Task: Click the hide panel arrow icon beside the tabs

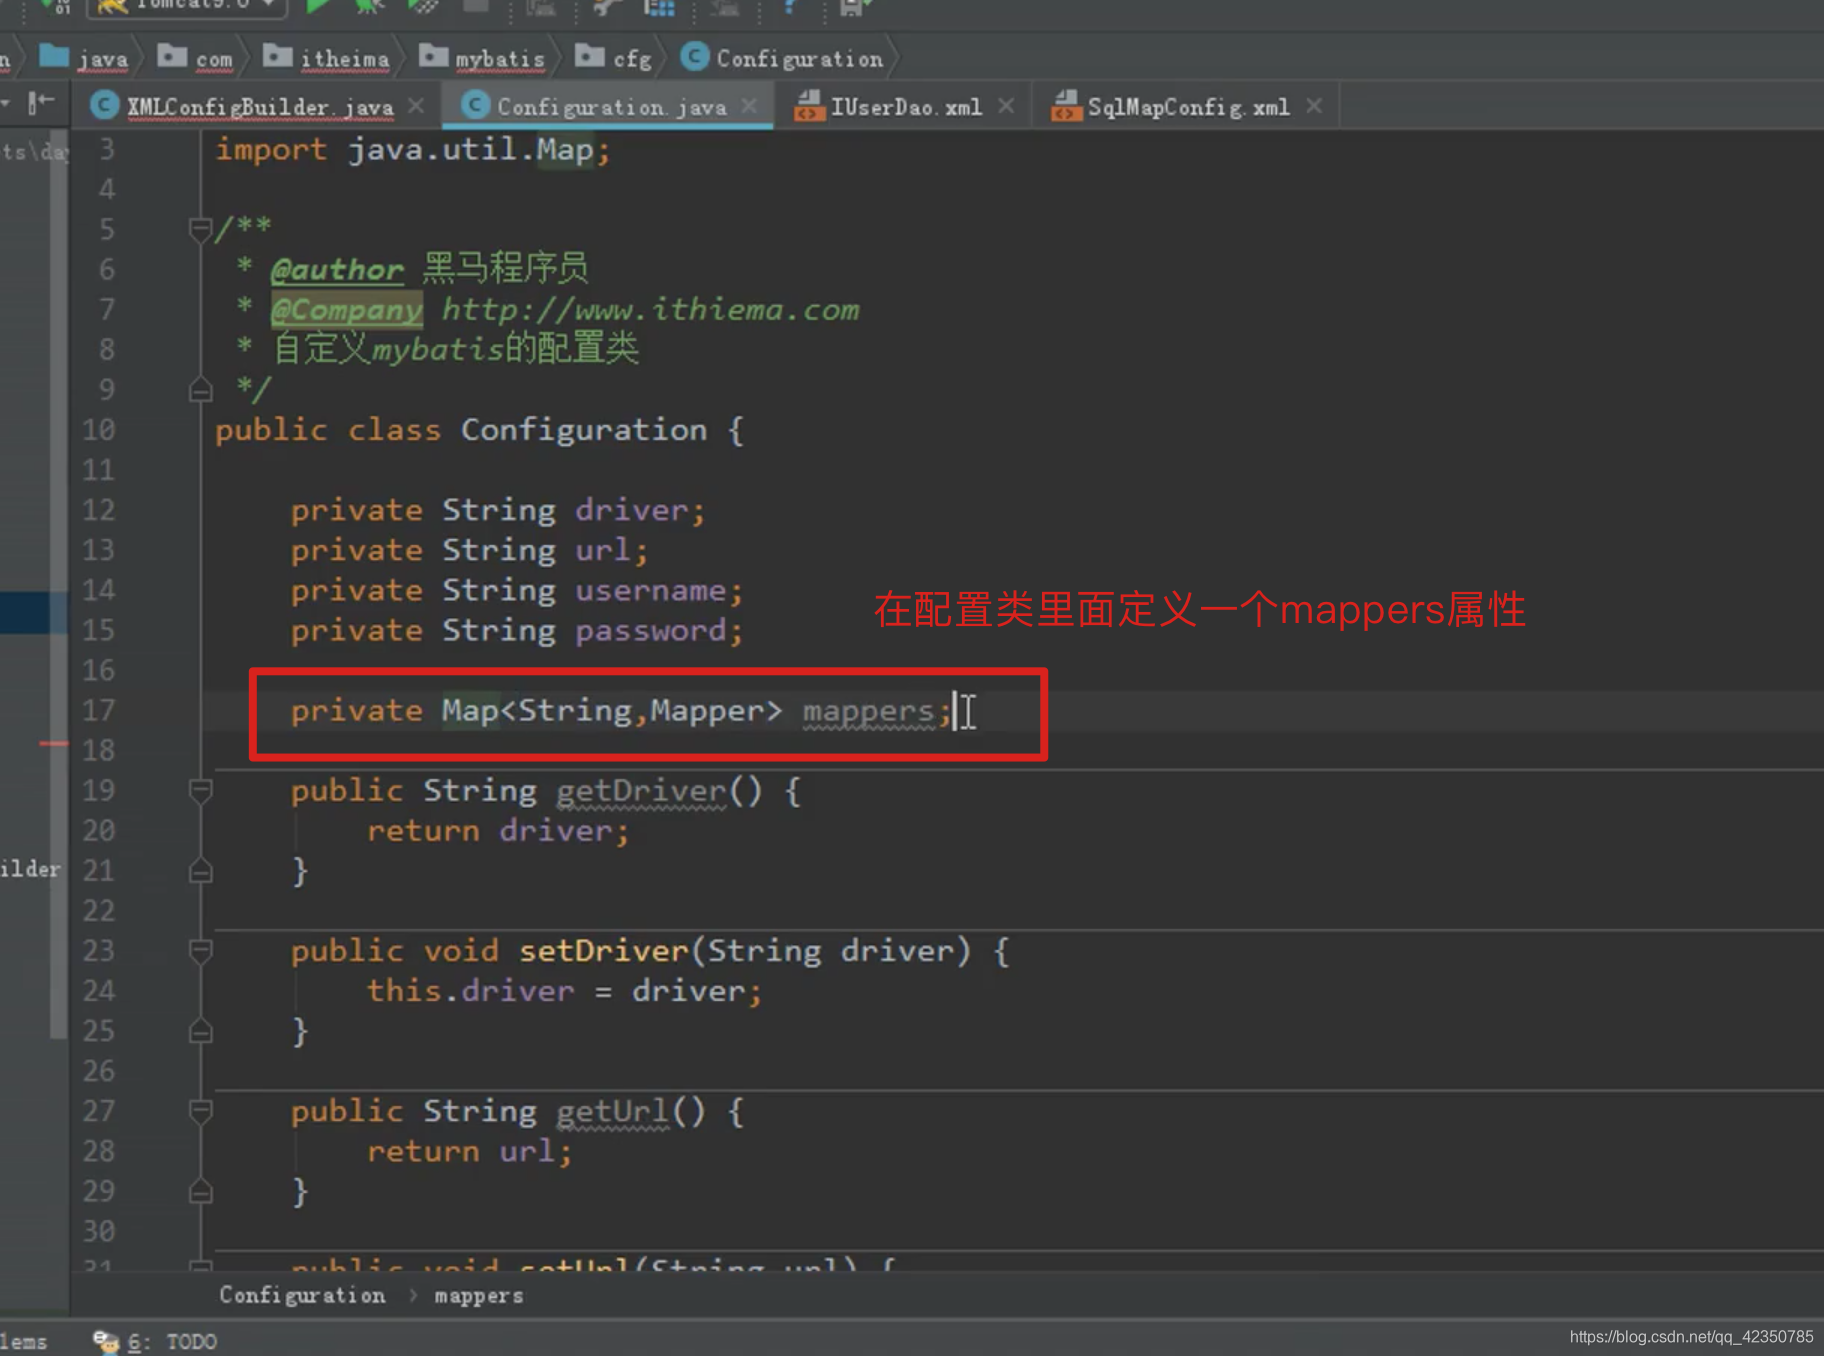Action: pyautogui.click(x=41, y=103)
